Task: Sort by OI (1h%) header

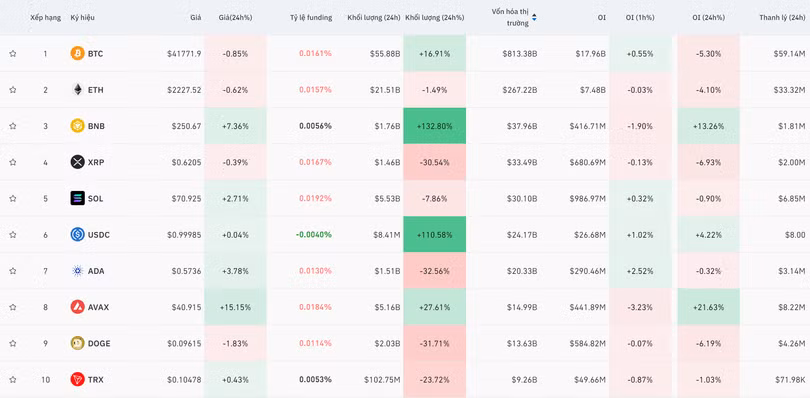Action: pos(640,18)
